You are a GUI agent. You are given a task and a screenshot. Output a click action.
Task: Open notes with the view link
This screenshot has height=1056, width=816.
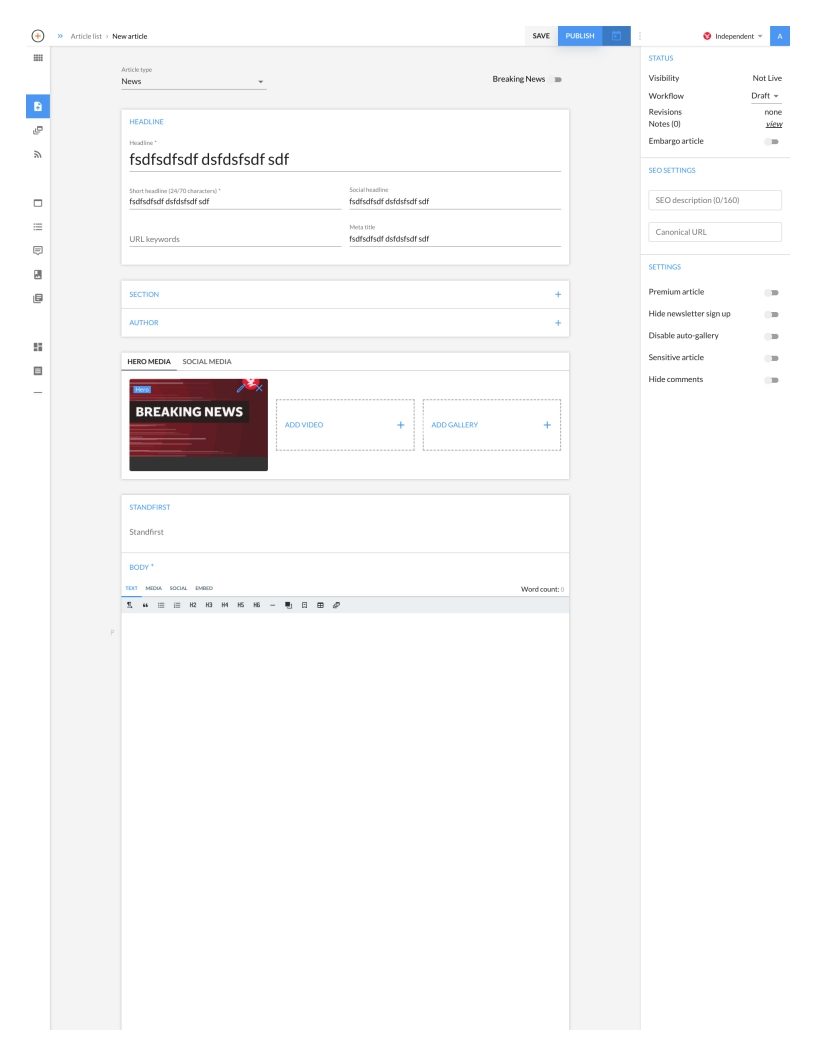pos(774,124)
